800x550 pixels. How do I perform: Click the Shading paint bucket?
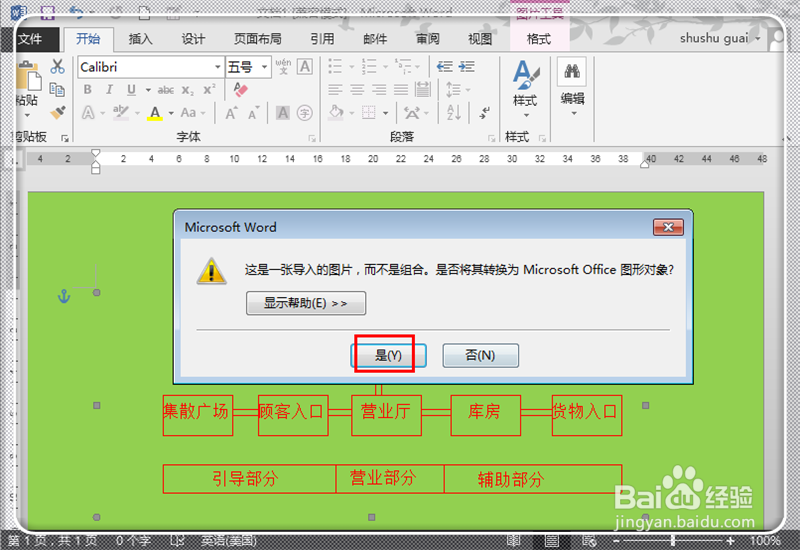point(336,112)
